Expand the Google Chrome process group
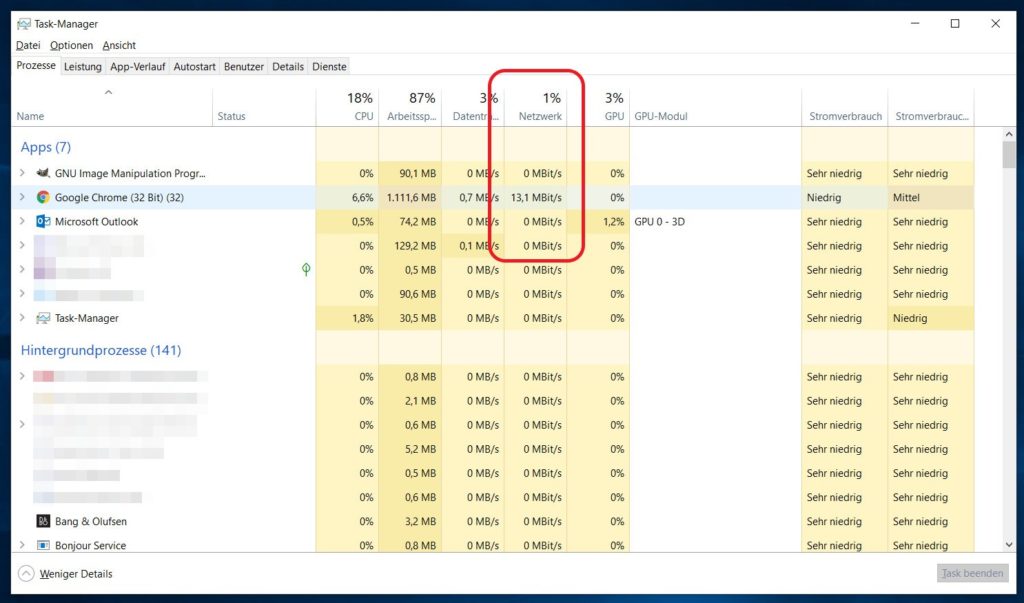1024x603 pixels. (22, 197)
